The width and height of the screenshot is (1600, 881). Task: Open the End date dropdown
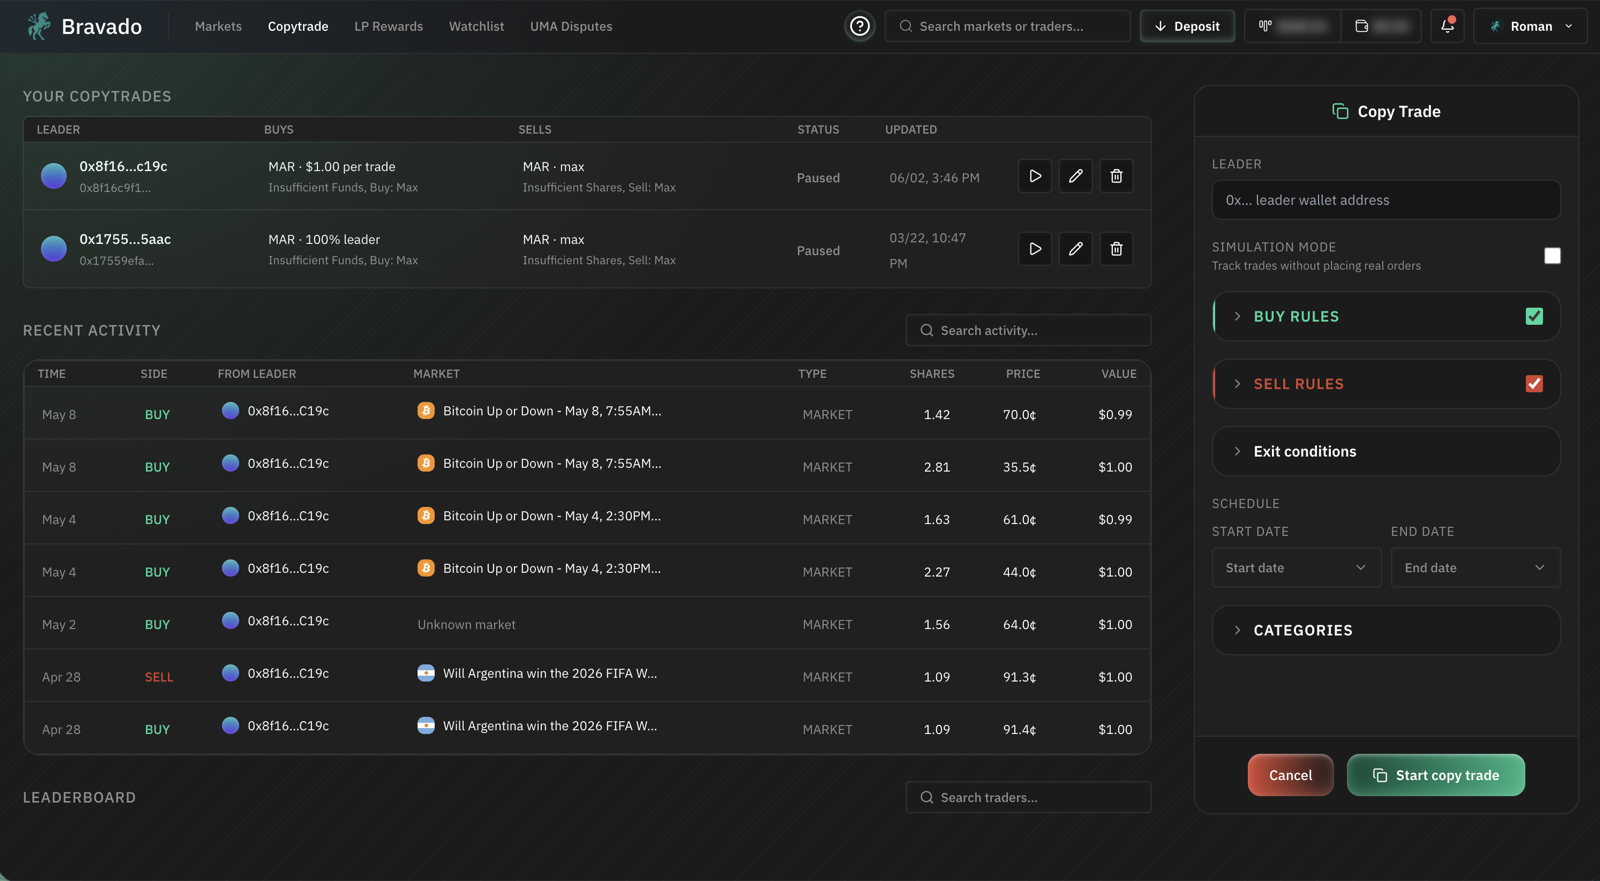(x=1475, y=567)
